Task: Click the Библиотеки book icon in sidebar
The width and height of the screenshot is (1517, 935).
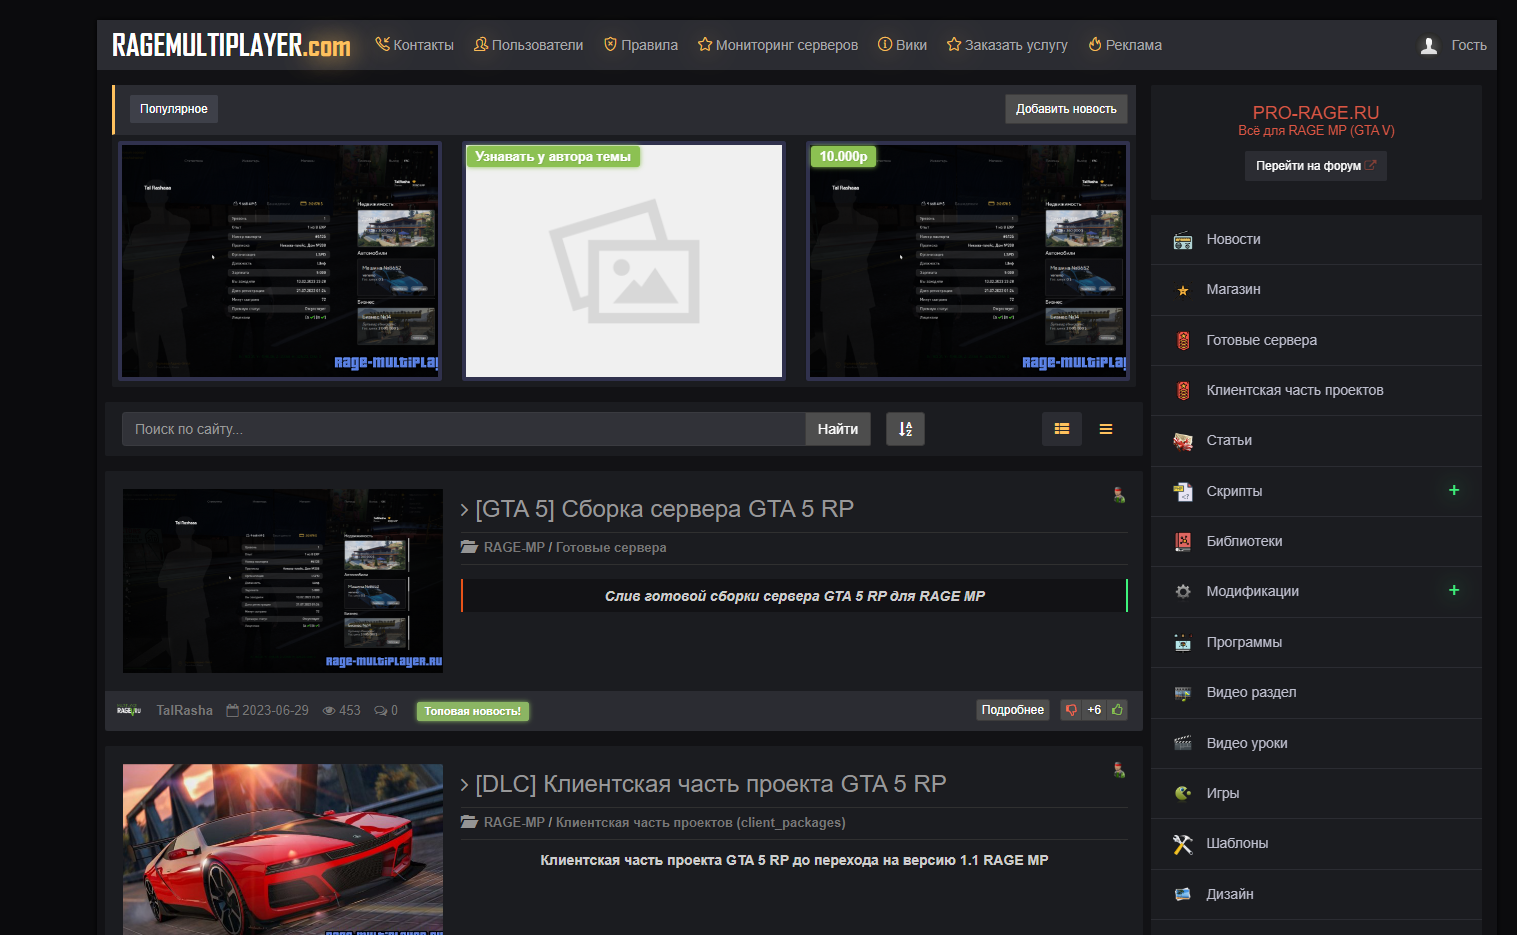Action: point(1183,541)
